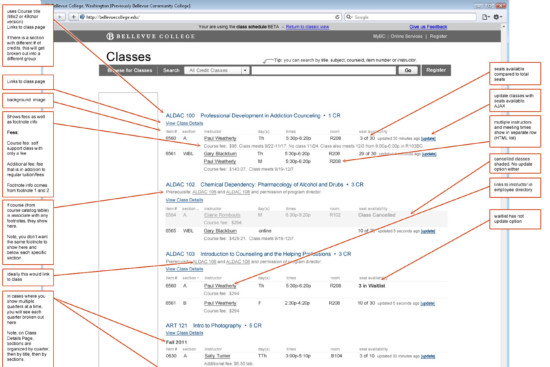
Task: Click the magnifier icon in the Google search box
Action: tap(349, 17)
